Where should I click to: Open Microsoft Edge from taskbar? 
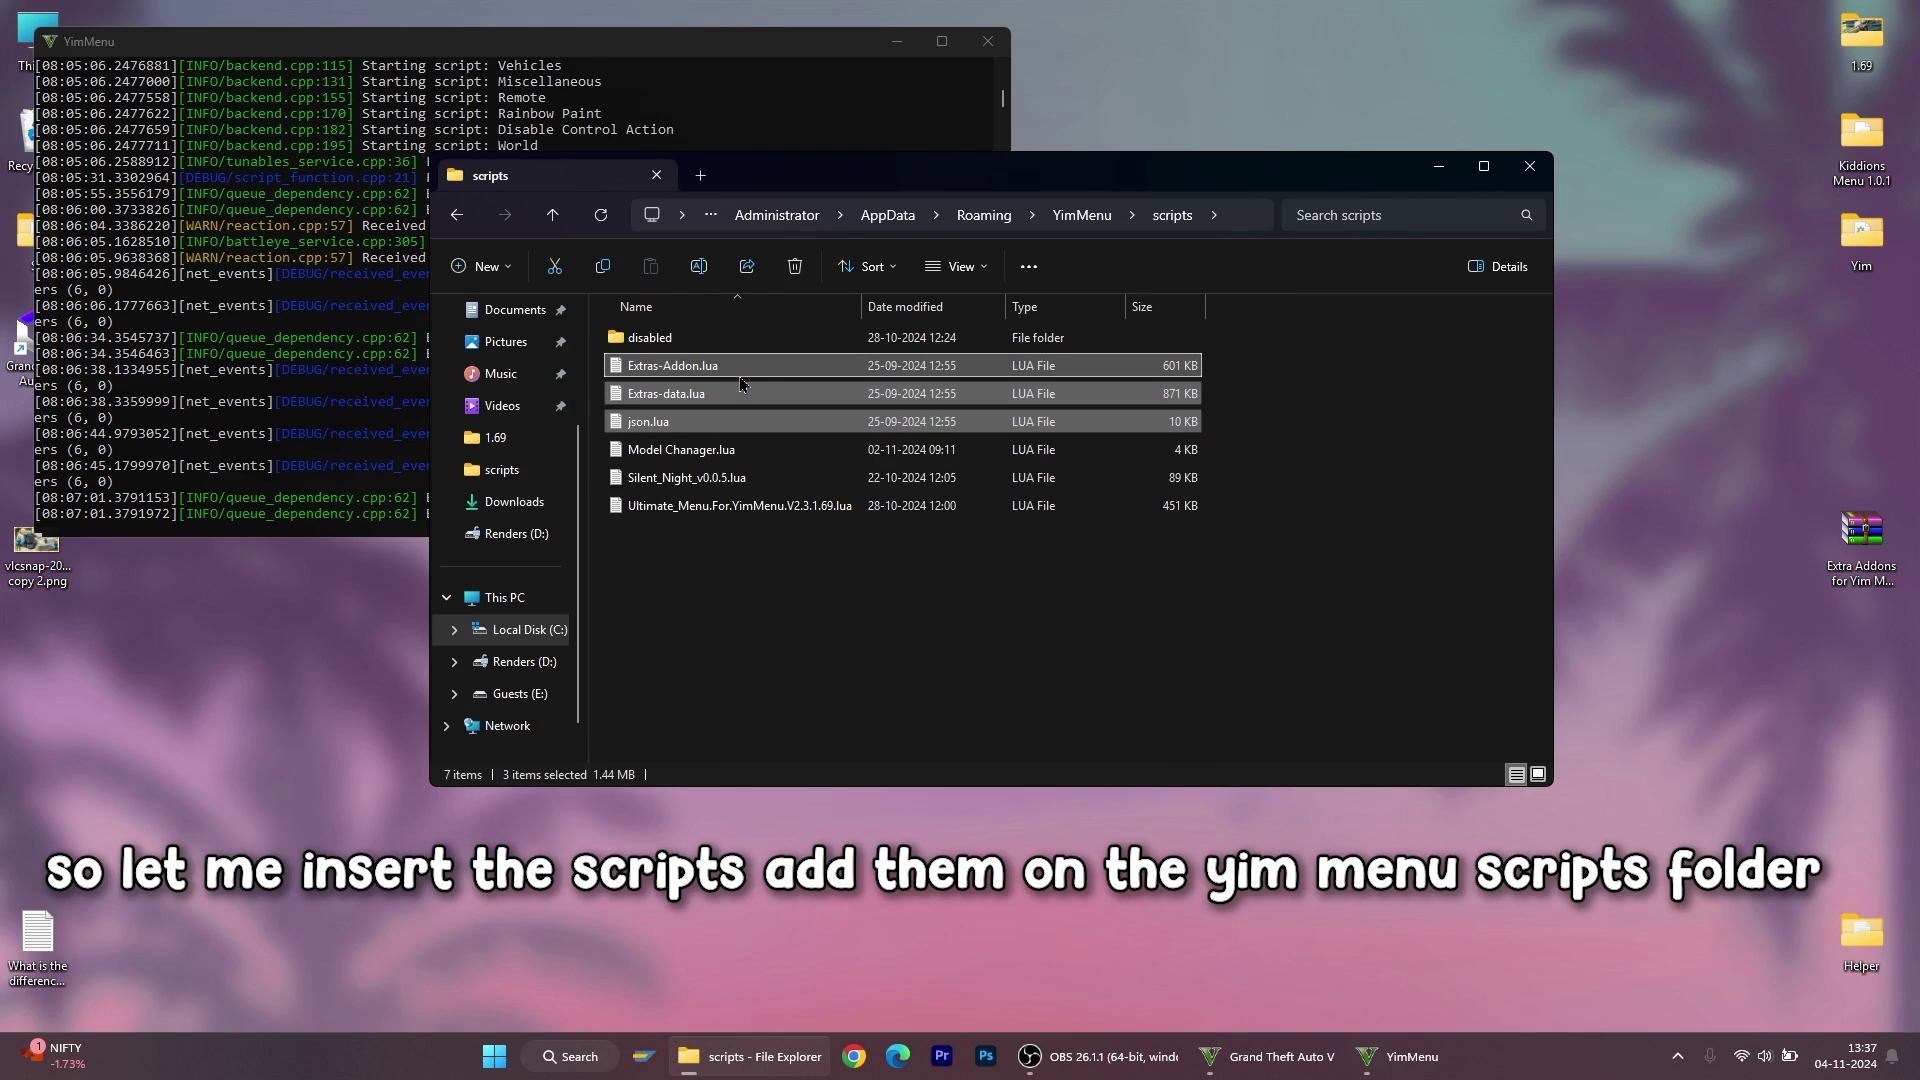tap(898, 1057)
